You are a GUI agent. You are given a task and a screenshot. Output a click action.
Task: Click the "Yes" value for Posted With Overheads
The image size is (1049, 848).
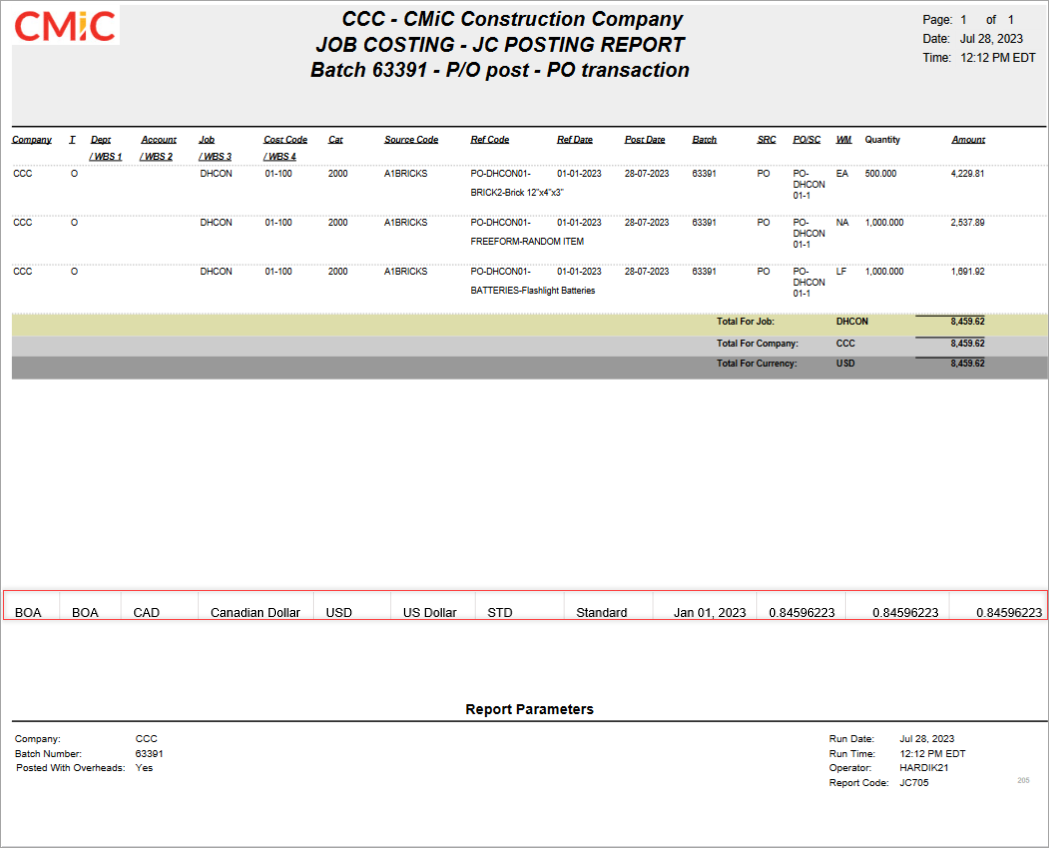[x=144, y=768]
